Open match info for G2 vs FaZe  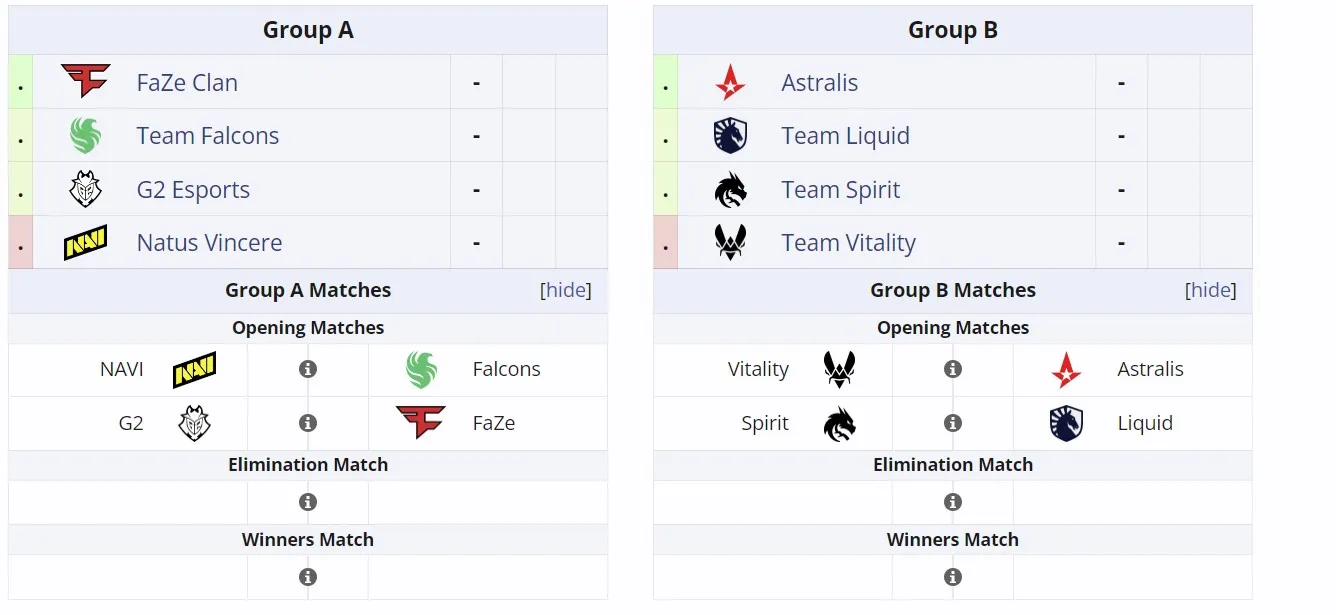click(x=308, y=423)
